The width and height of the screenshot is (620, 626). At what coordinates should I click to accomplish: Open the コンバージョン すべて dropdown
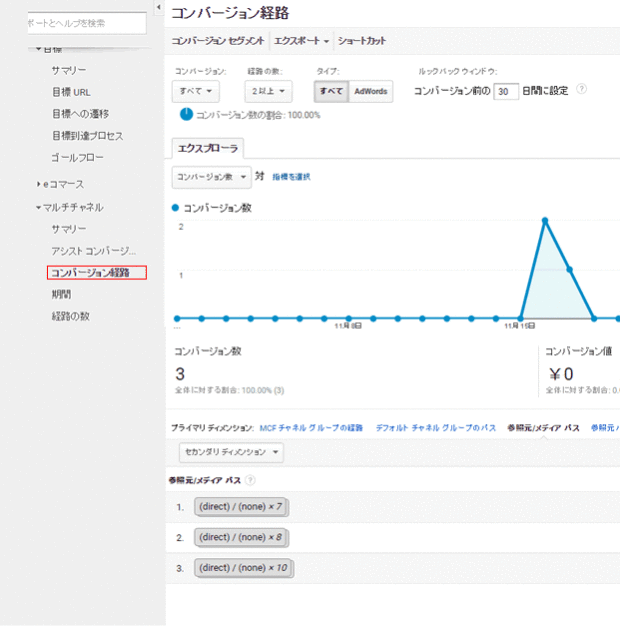[x=196, y=92]
